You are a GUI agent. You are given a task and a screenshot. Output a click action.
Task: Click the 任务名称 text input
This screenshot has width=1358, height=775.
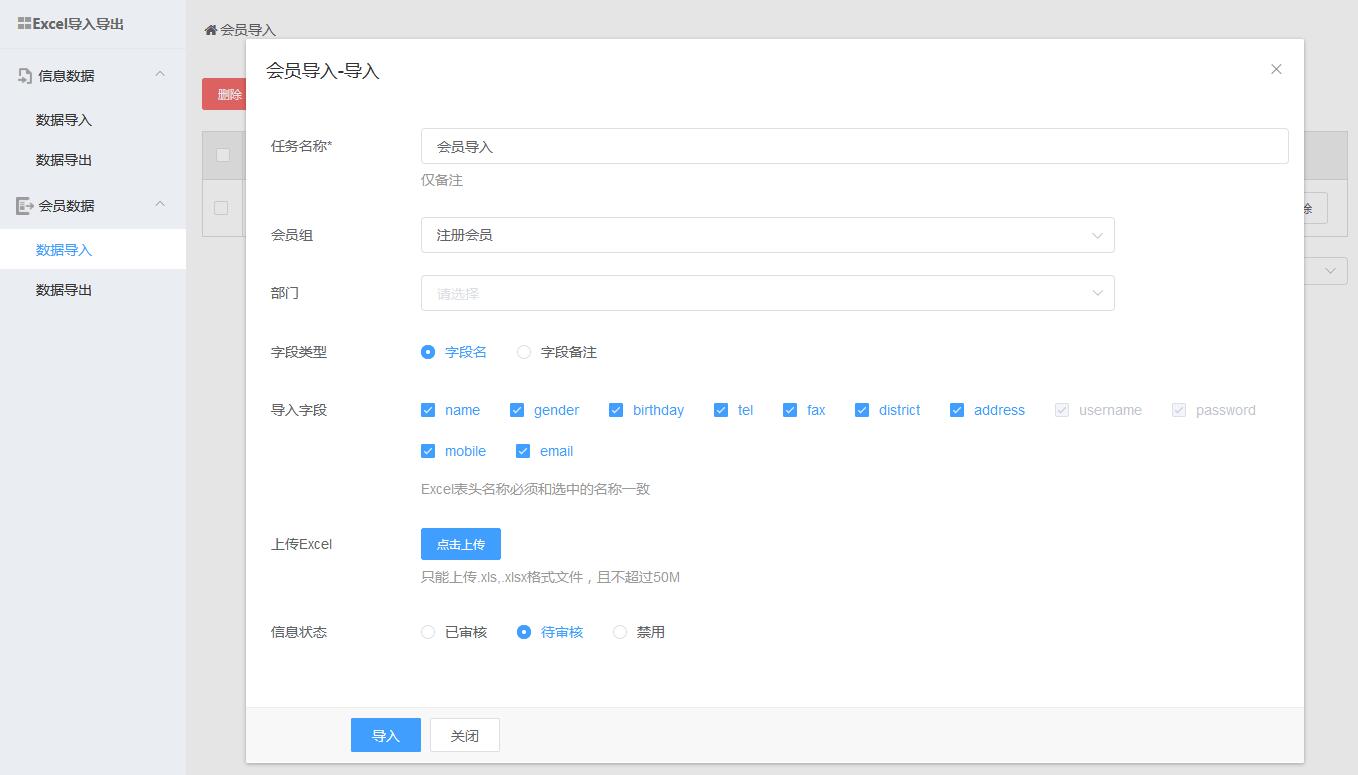(x=854, y=146)
